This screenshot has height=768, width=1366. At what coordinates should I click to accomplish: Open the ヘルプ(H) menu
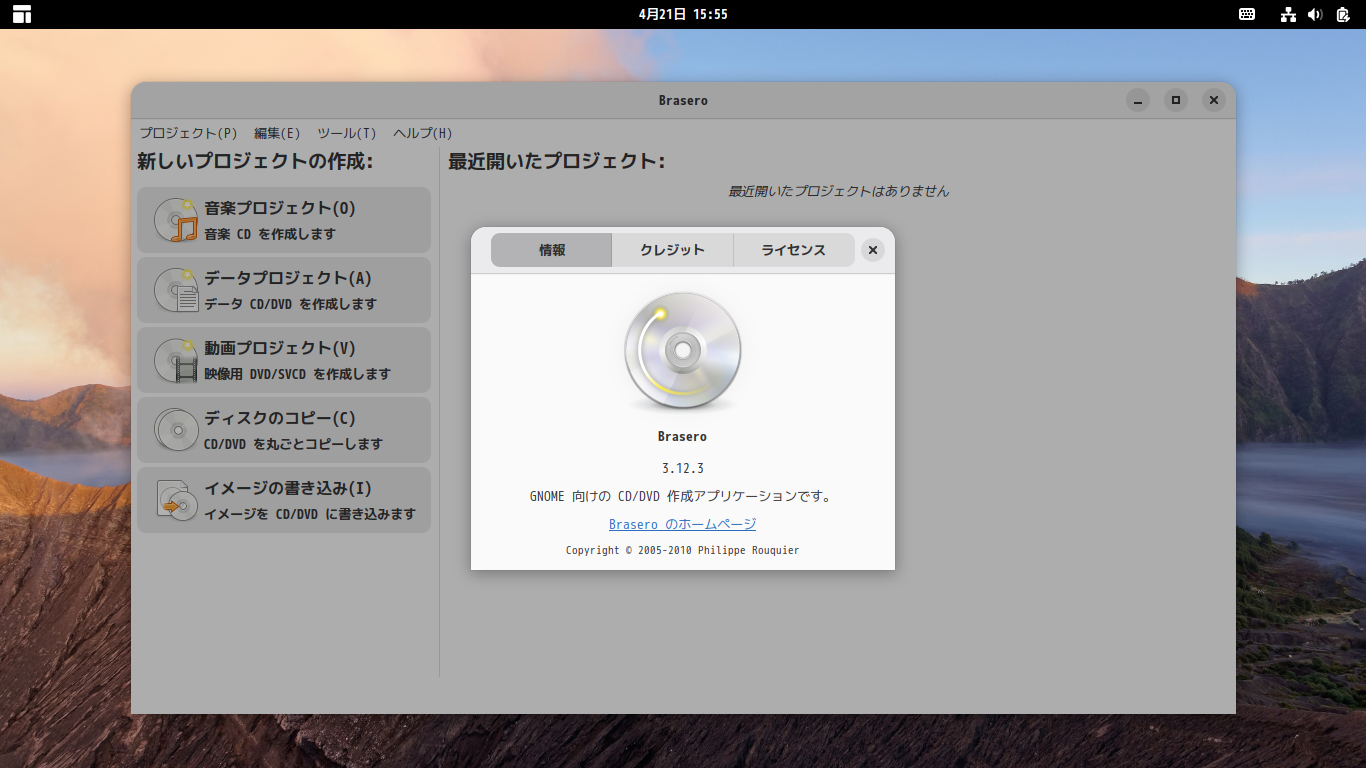[423, 133]
